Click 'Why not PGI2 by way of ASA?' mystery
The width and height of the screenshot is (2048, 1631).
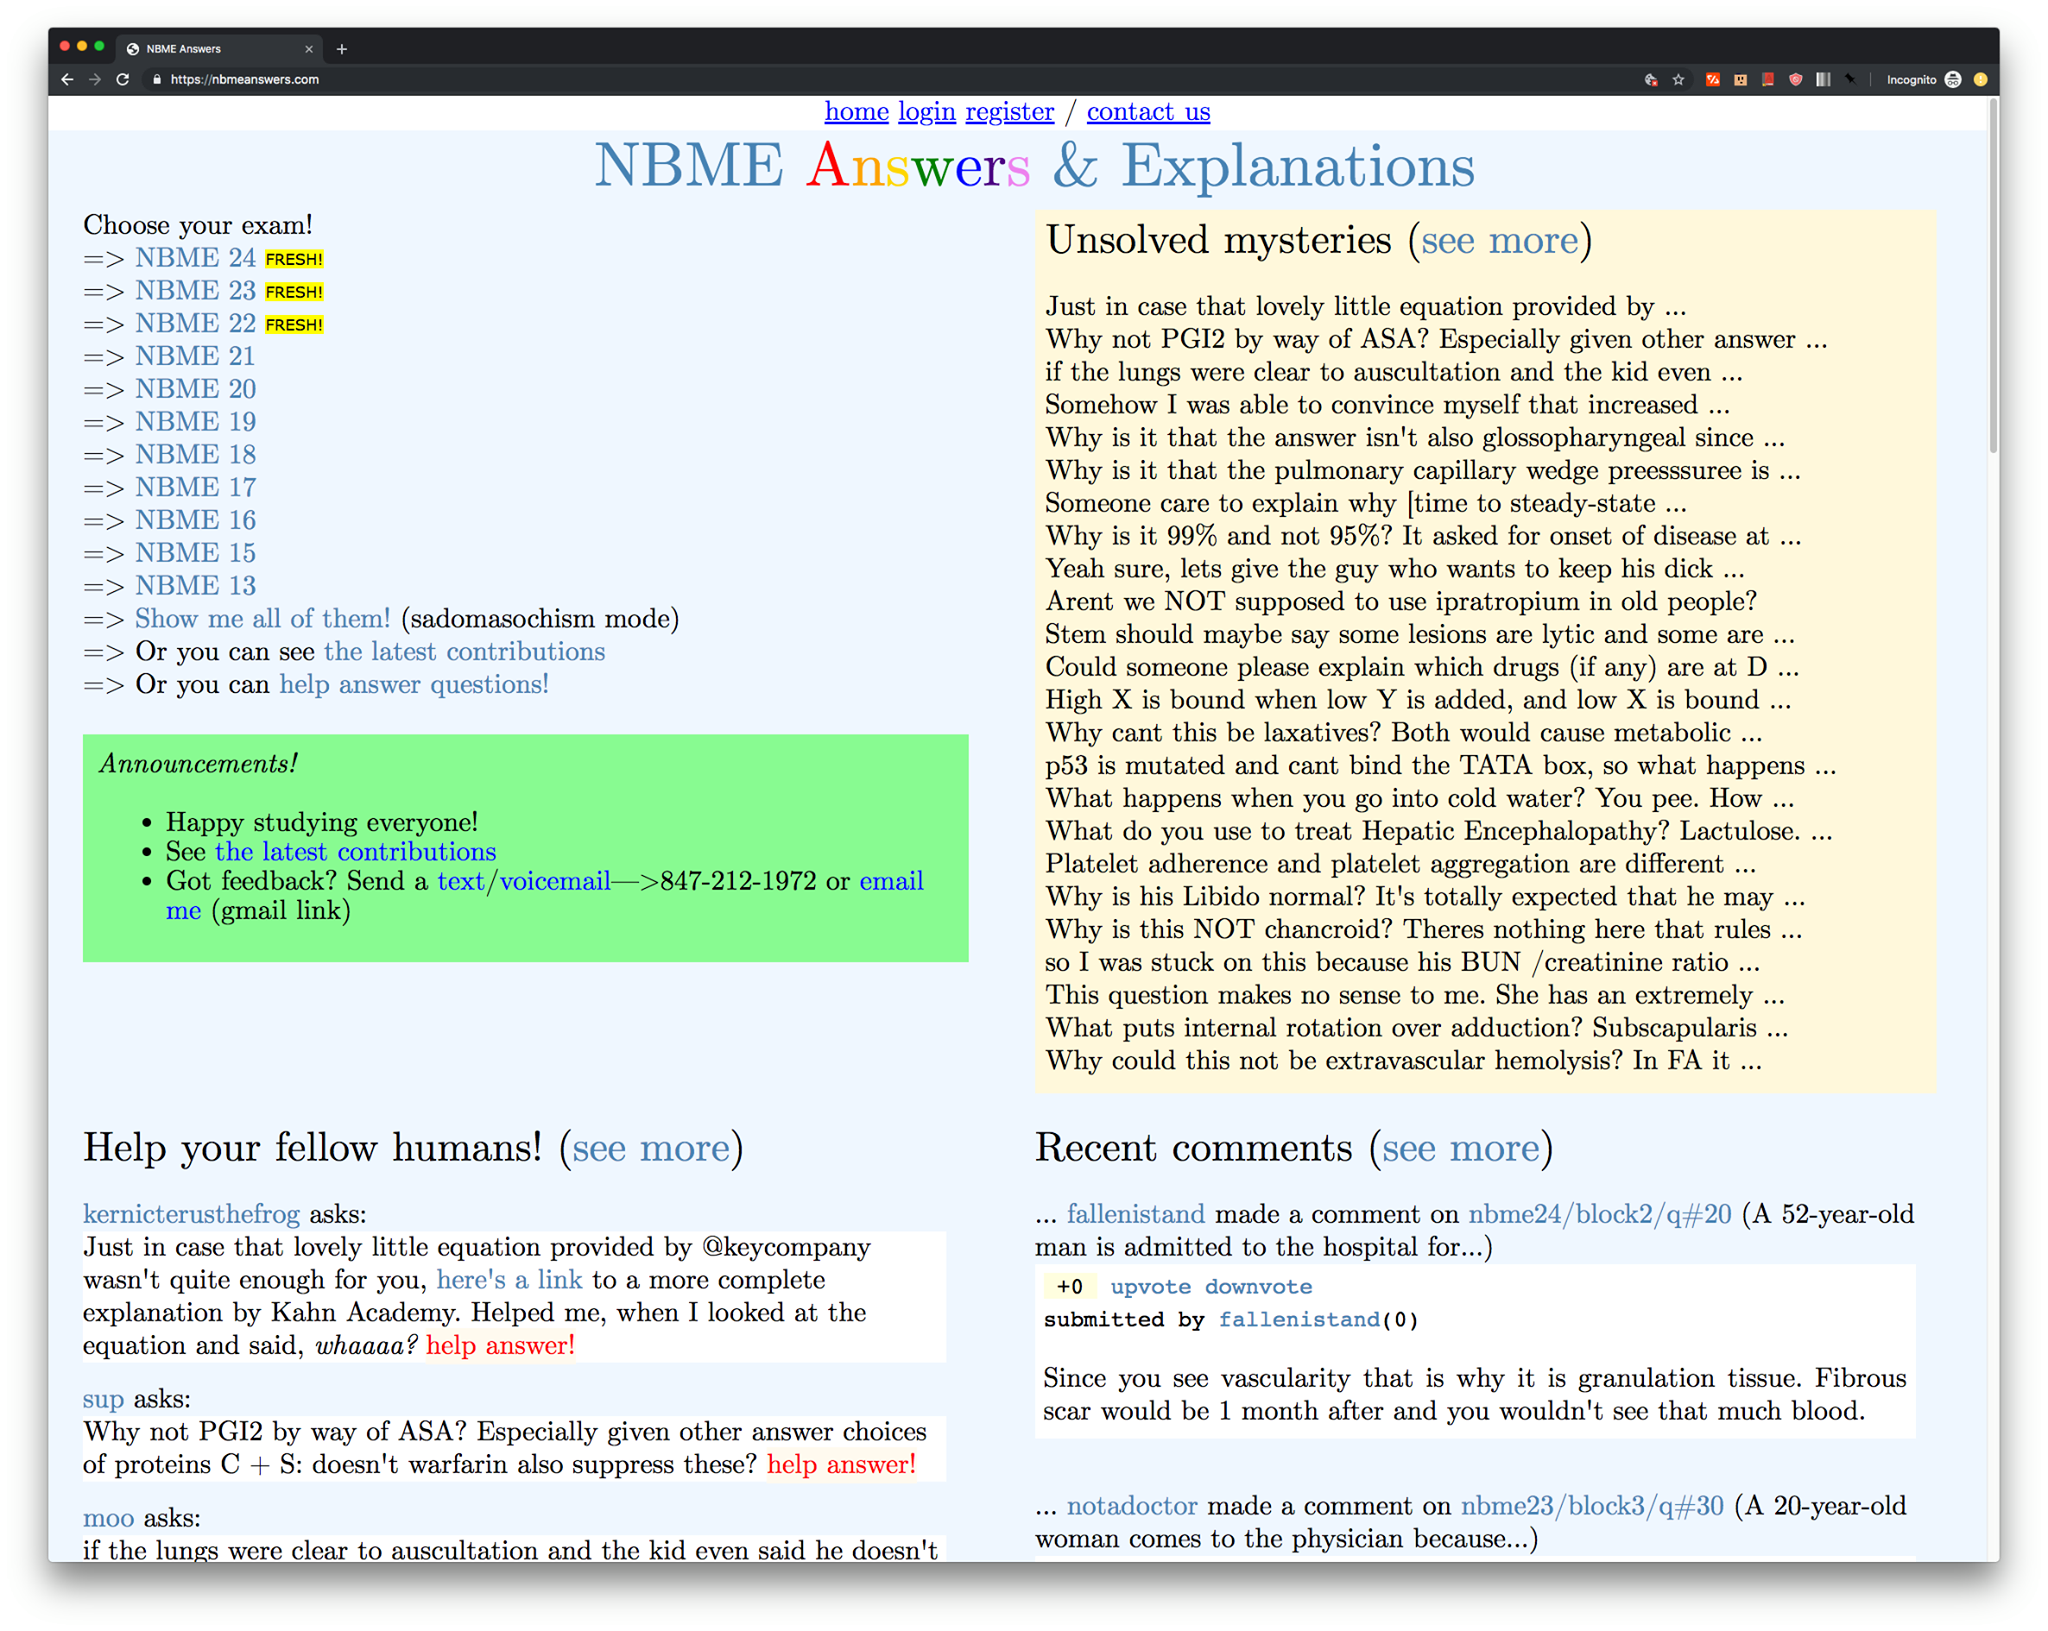pos(1436,340)
